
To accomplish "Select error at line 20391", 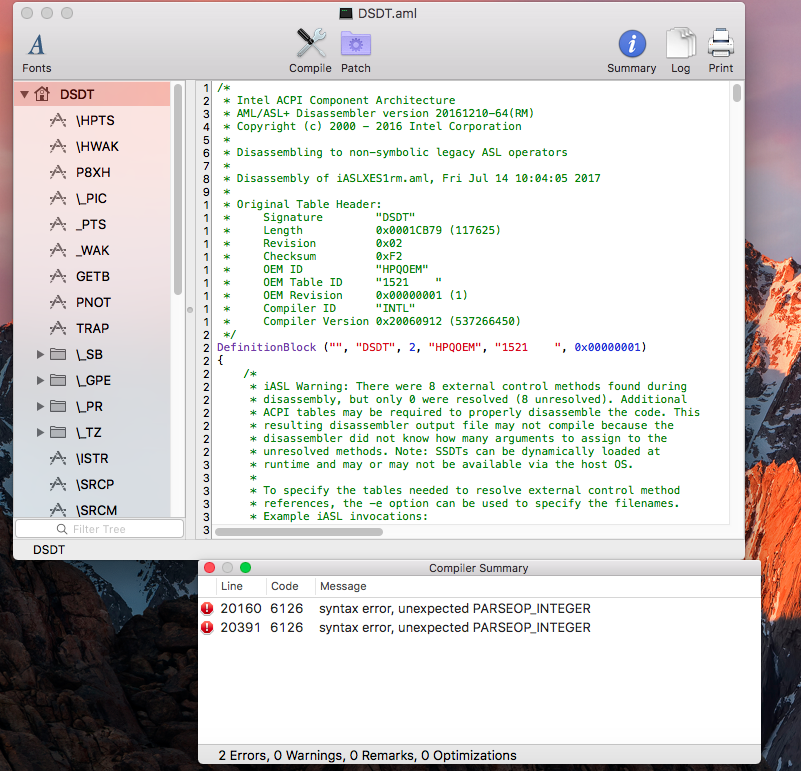I will click(400, 628).
